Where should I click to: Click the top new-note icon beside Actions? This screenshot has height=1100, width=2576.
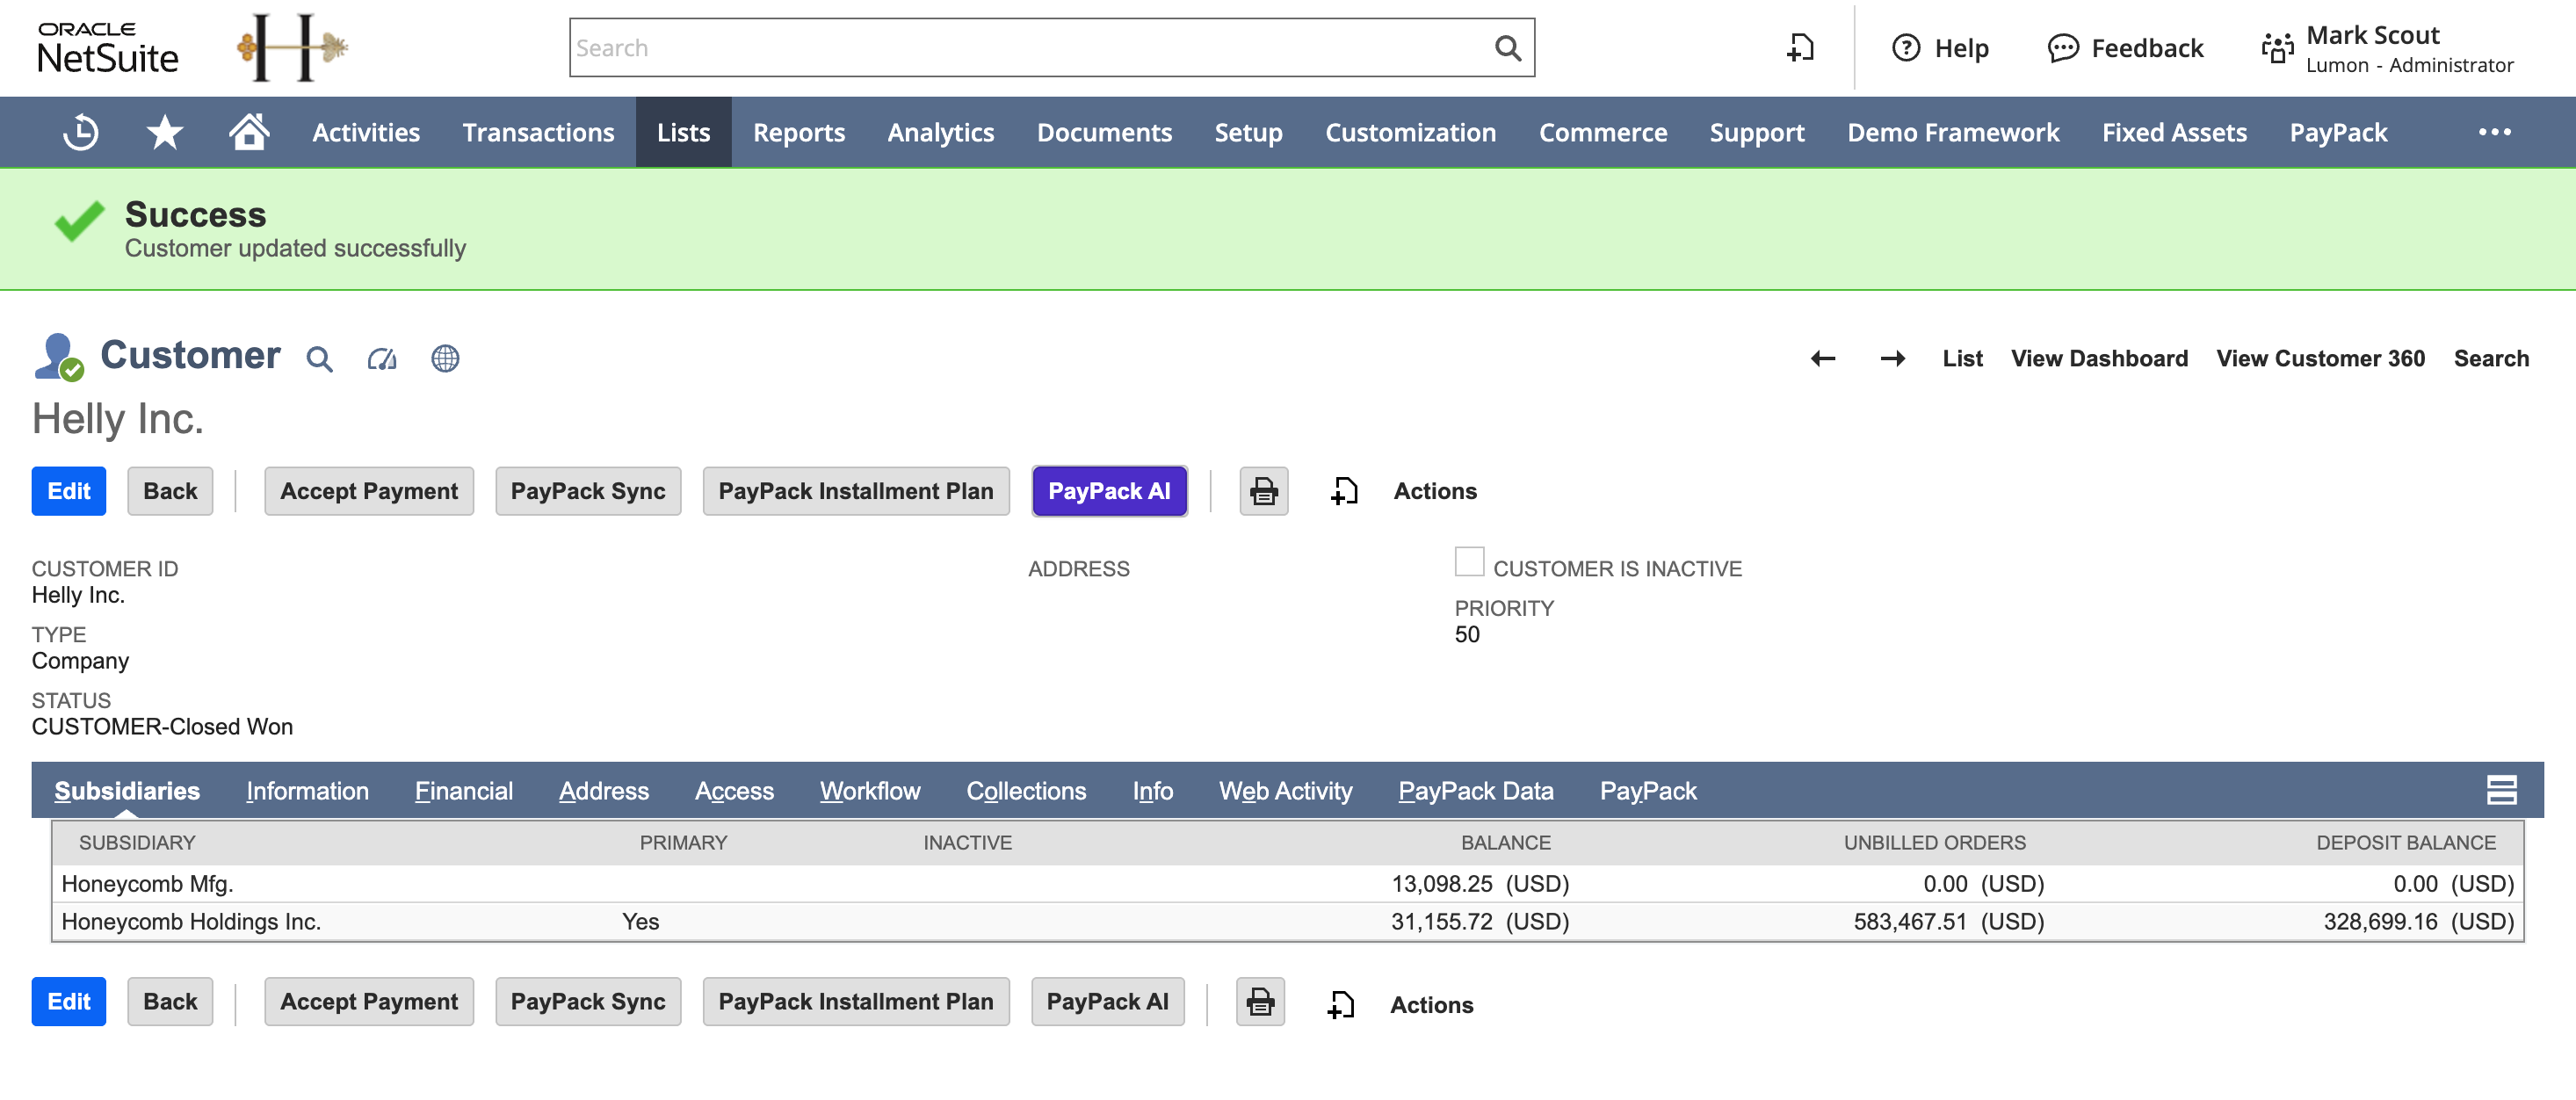(x=1344, y=491)
